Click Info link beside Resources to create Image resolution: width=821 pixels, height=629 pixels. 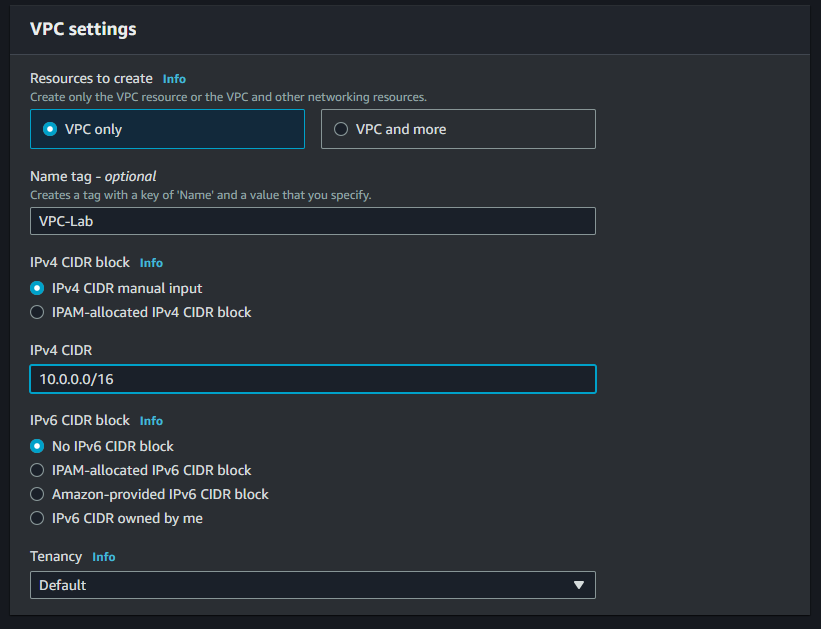[x=174, y=78]
